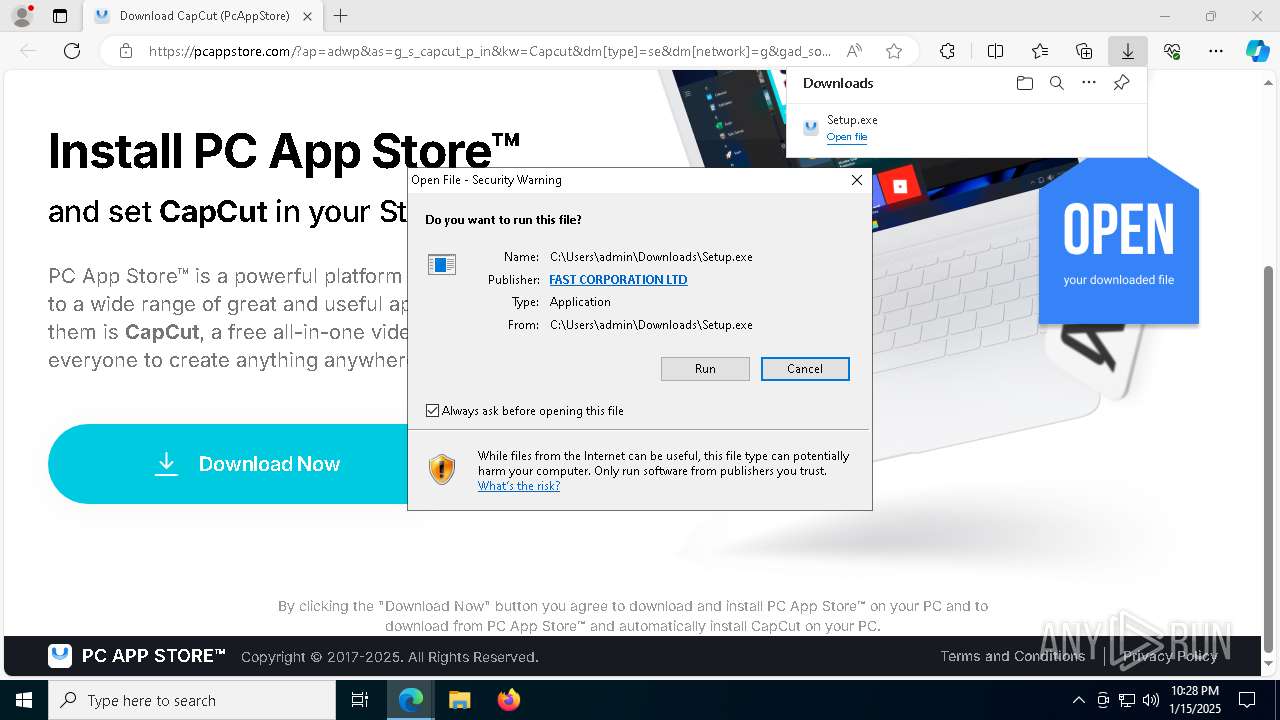Add page to favorites star icon

coord(894,51)
